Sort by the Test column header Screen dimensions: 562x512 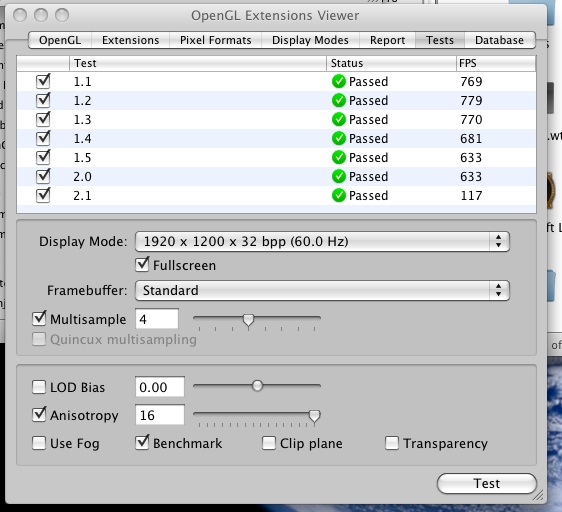coord(197,63)
